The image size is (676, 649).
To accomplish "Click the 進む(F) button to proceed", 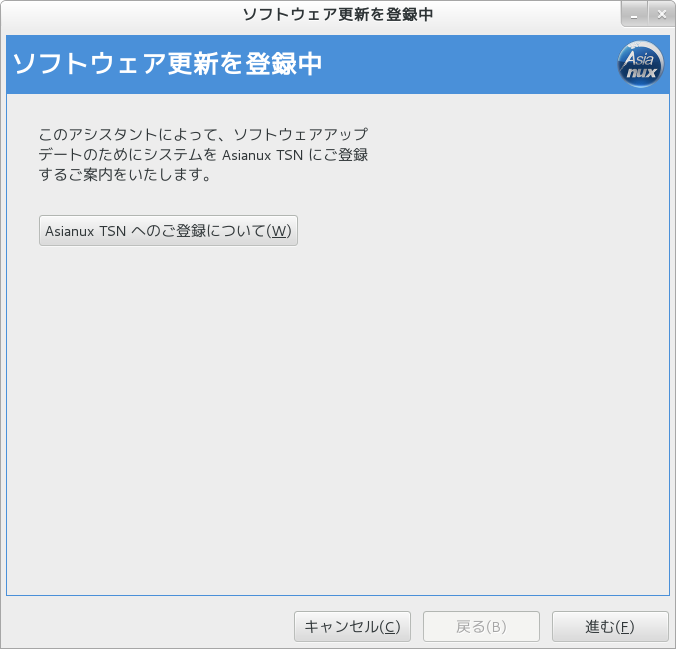I will click(609, 627).
